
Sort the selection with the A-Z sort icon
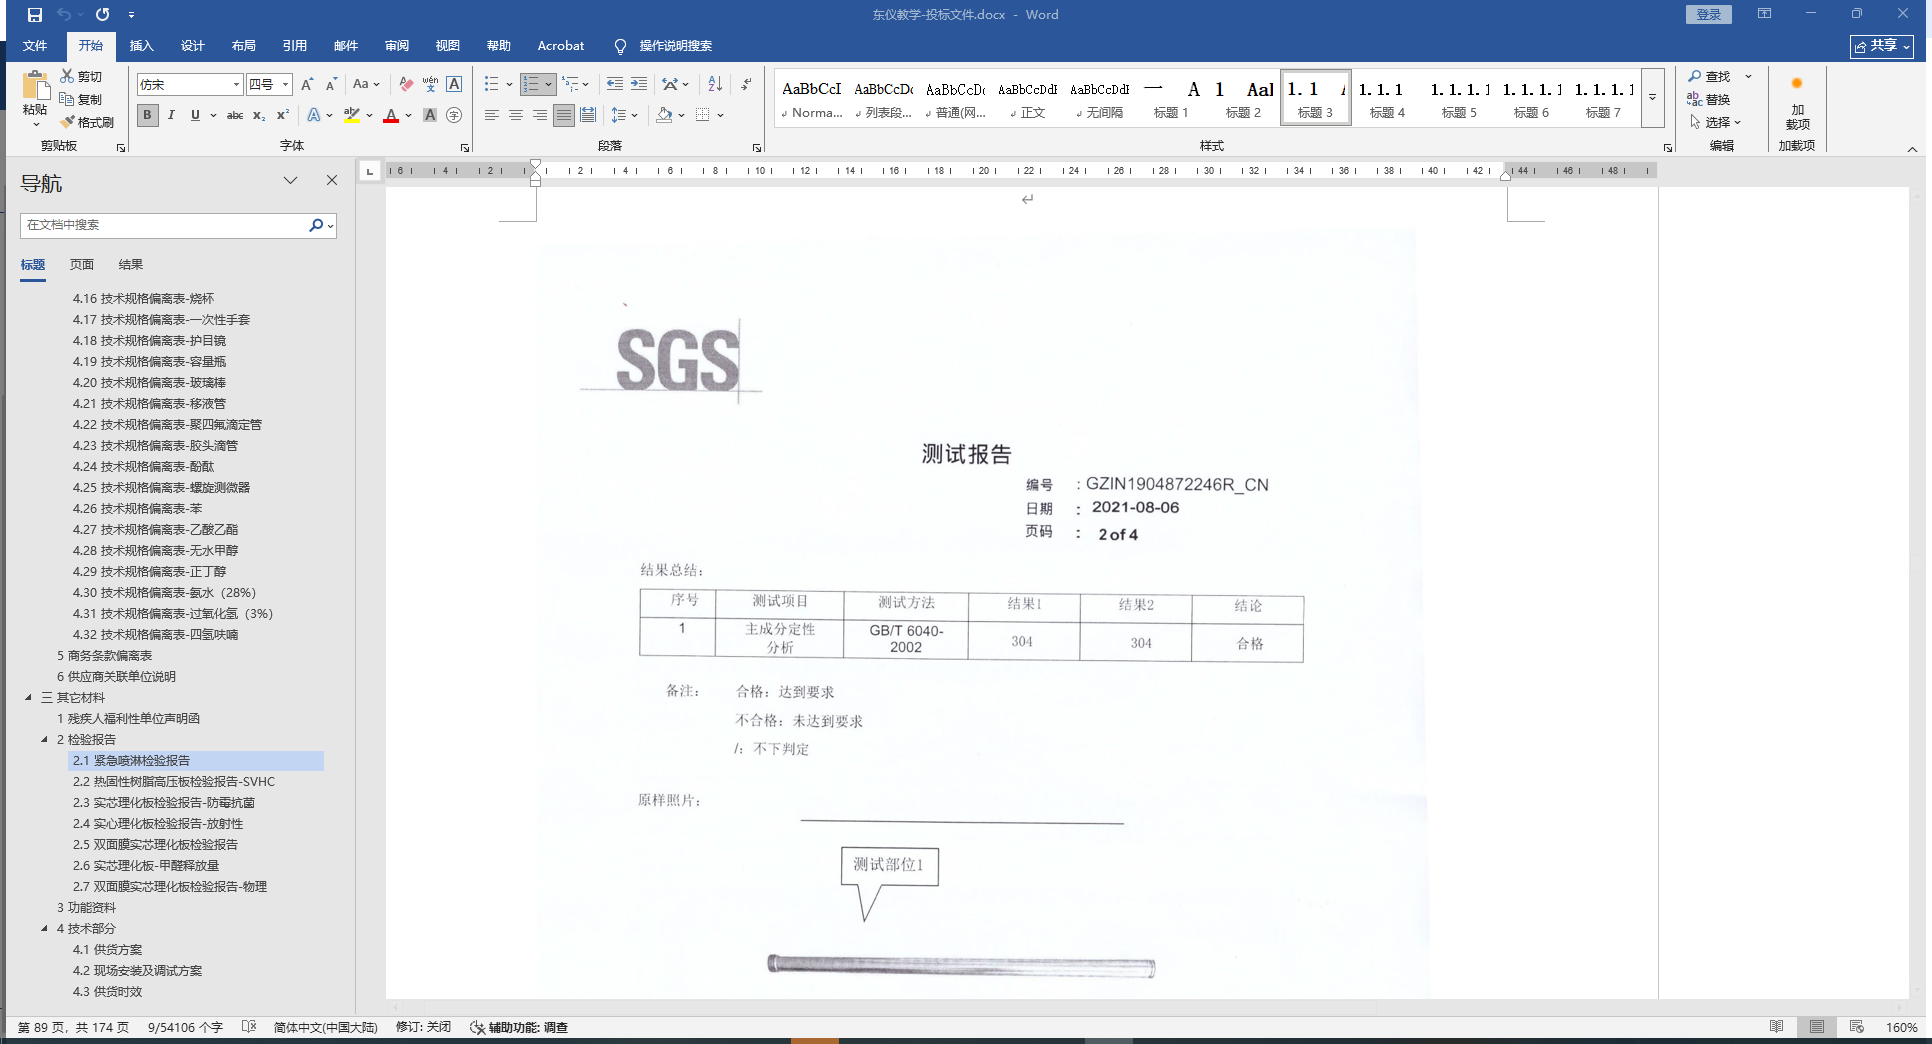tap(715, 85)
